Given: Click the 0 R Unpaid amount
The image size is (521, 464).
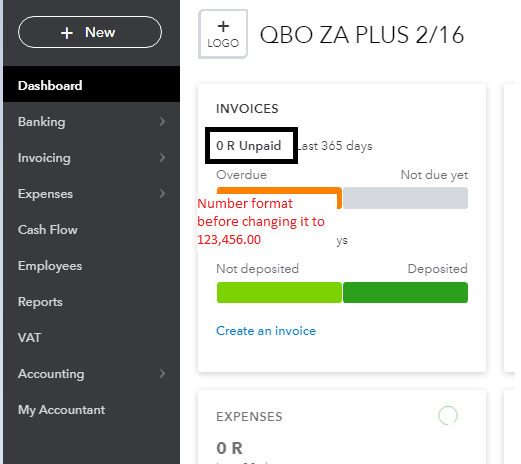Looking at the screenshot, I should 249,146.
